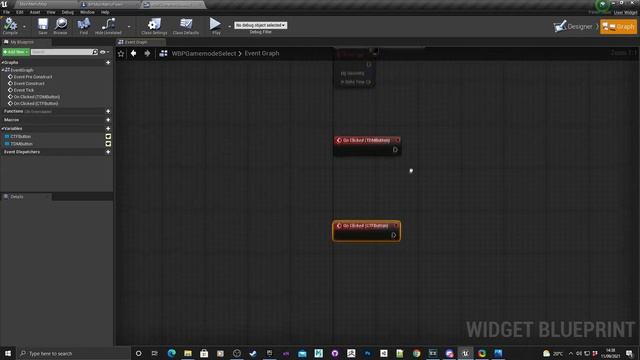The height and width of the screenshot is (360, 640).
Task: Click the bookmark star in the graph bar
Action: [x=121, y=53]
